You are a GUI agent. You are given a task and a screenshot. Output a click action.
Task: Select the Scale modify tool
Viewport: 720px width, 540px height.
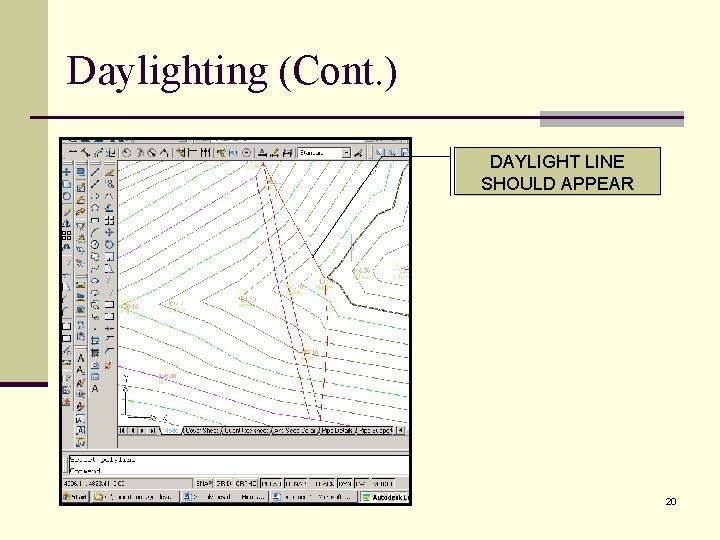click(109, 256)
